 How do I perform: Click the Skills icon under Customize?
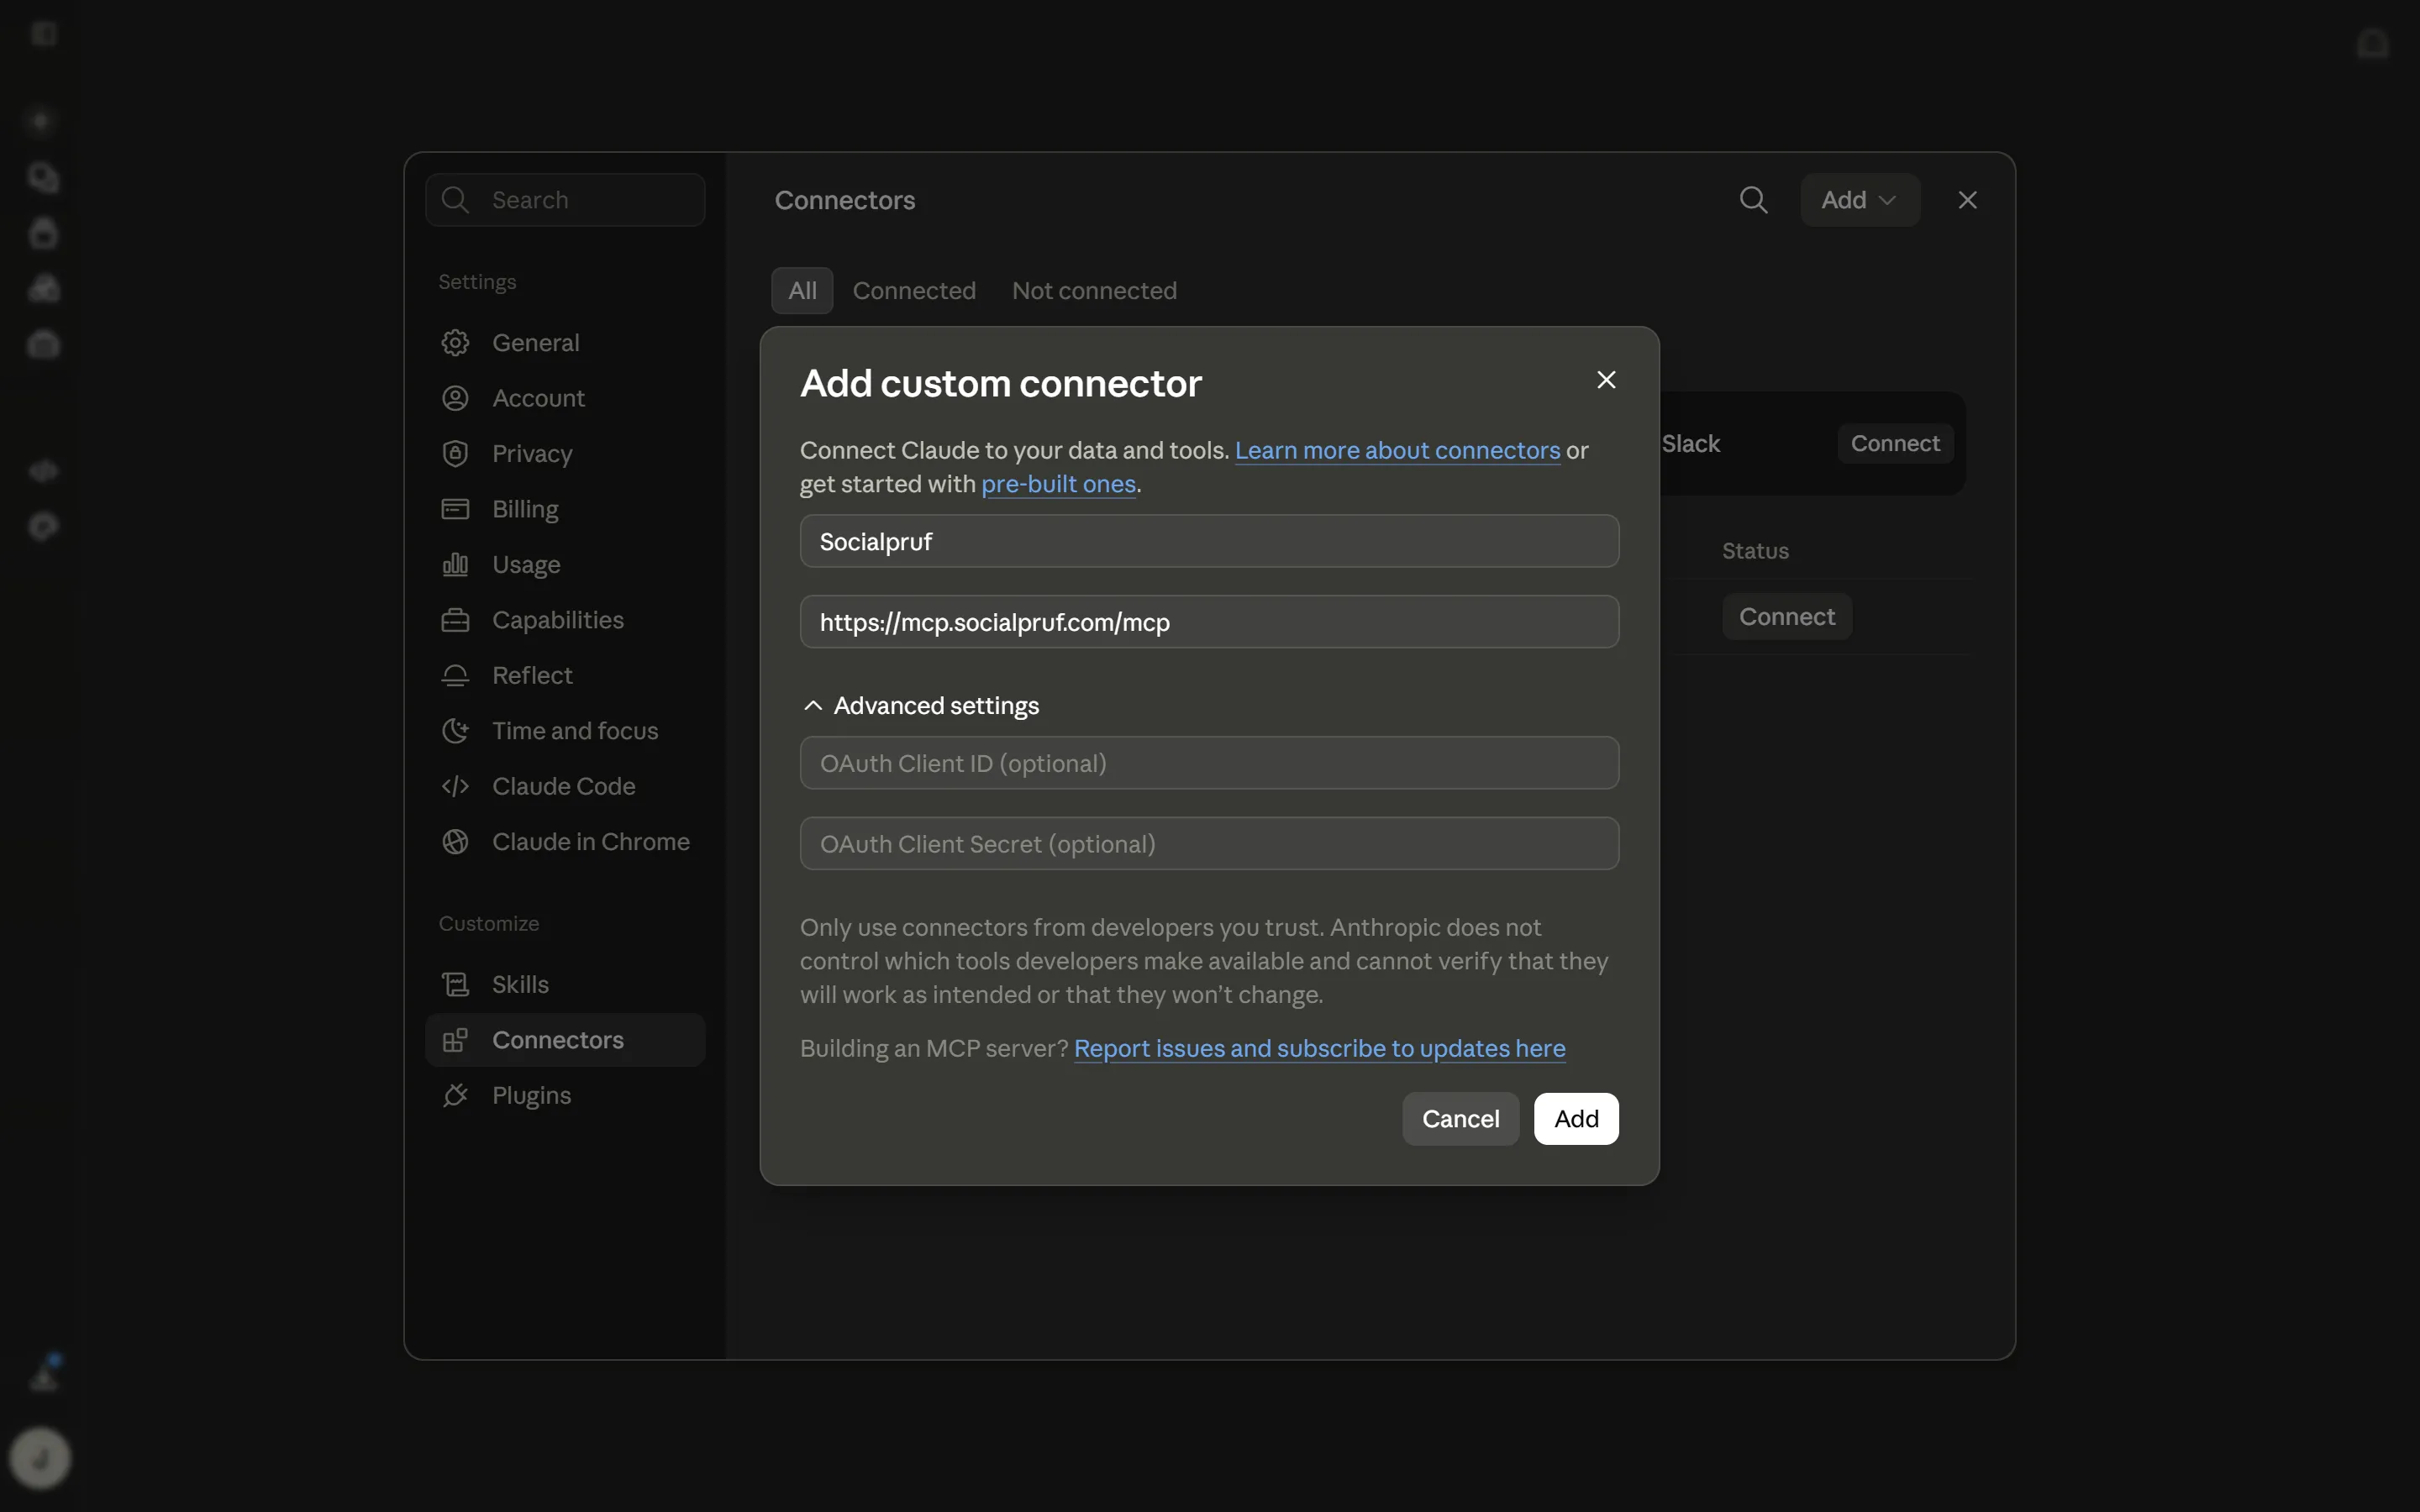pyautogui.click(x=455, y=985)
